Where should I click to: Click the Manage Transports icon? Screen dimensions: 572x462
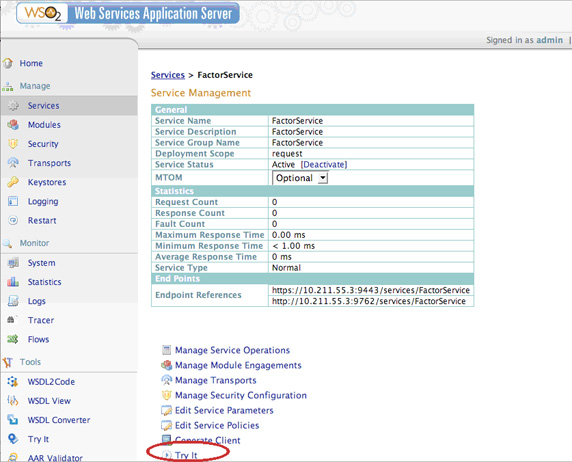pos(166,380)
